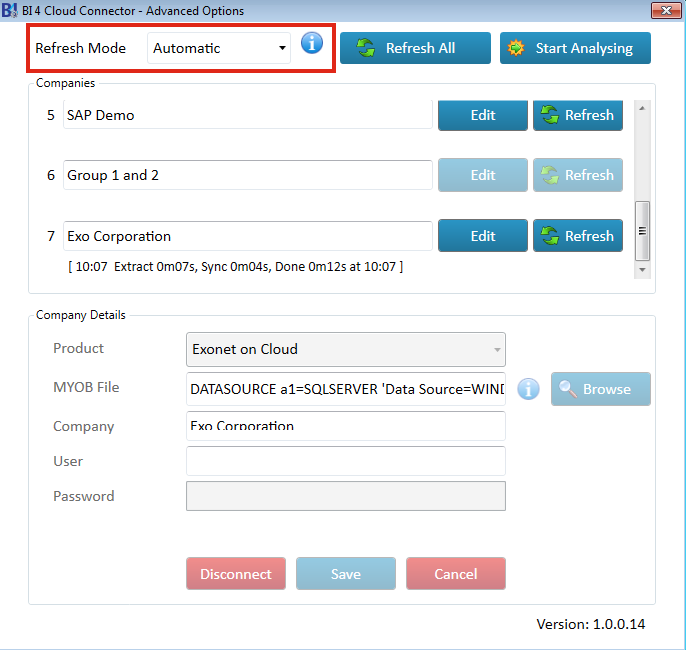Expand the Product dropdown

coord(346,349)
